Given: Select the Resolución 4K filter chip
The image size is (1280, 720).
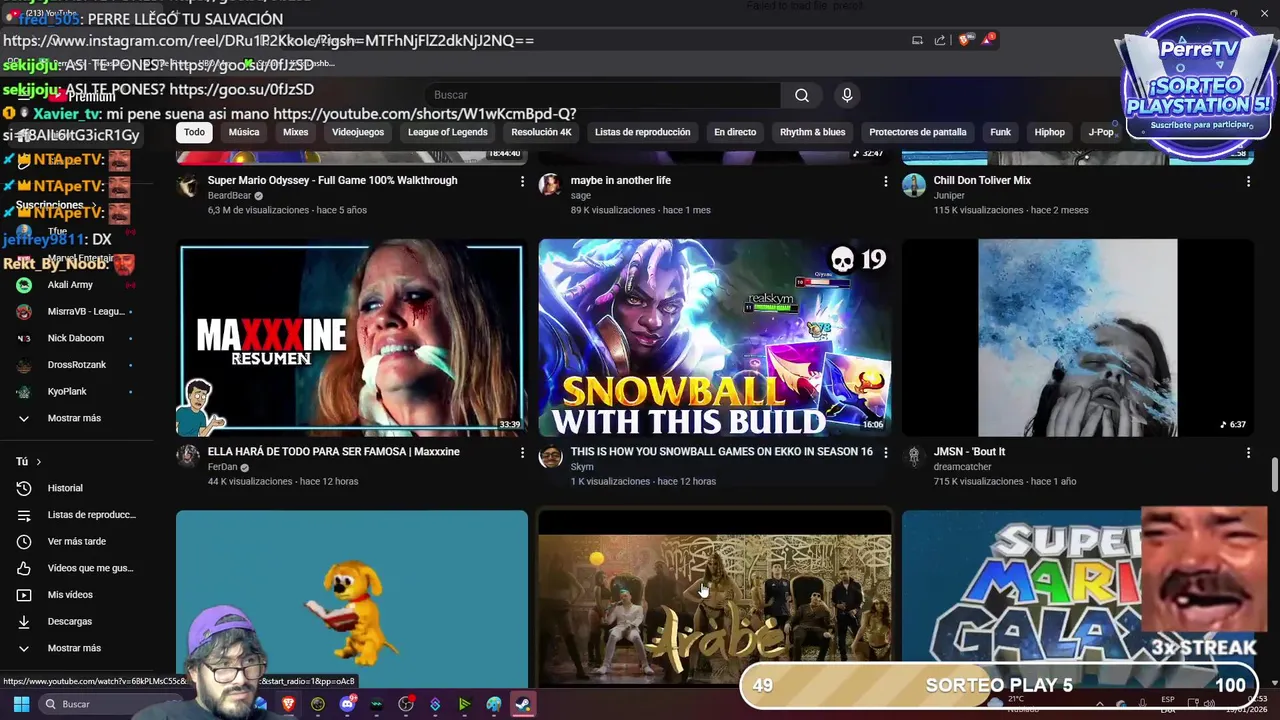Looking at the screenshot, I should tap(541, 132).
